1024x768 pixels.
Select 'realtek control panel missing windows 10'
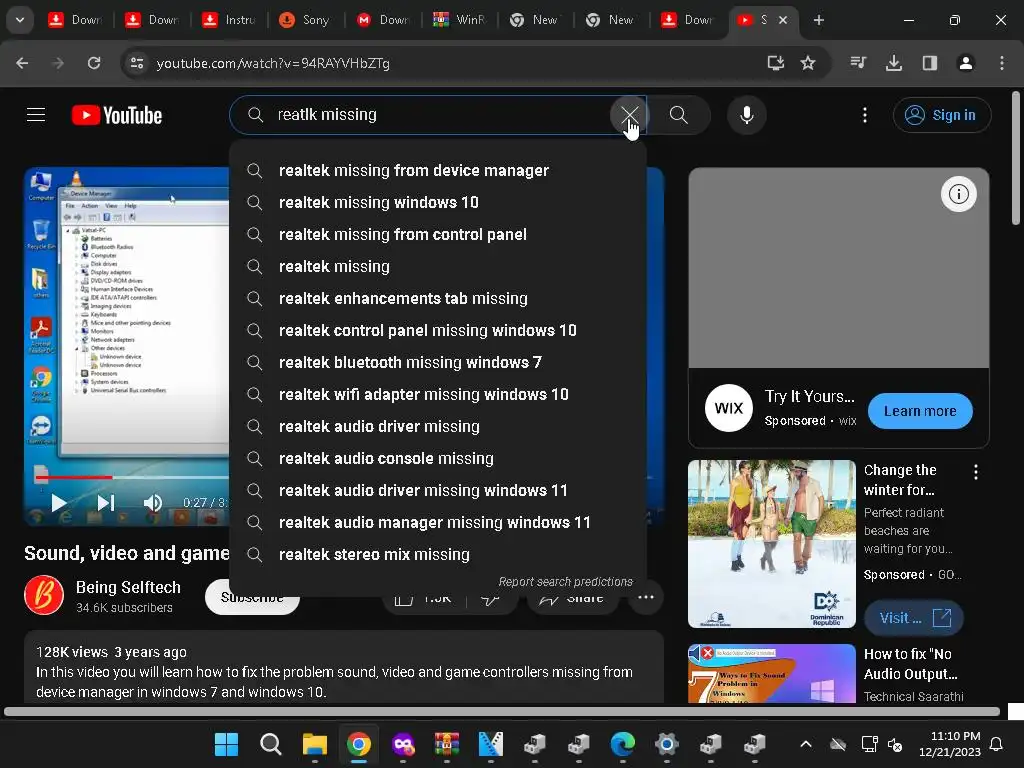438,330
